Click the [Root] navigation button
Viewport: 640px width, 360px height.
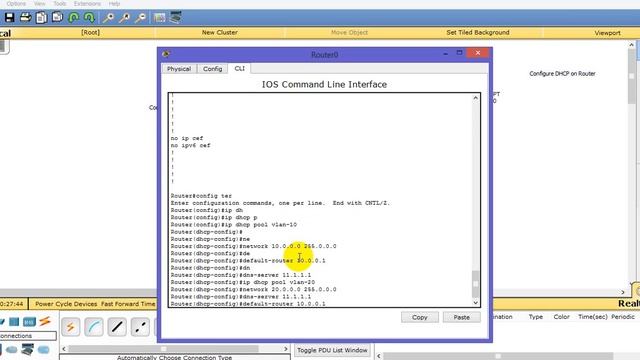point(90,32)
